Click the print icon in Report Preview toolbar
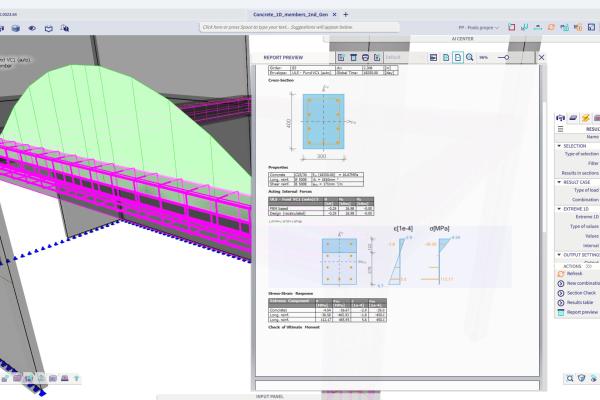This screenshot has height=400, width=600. [x=365, y=57]
